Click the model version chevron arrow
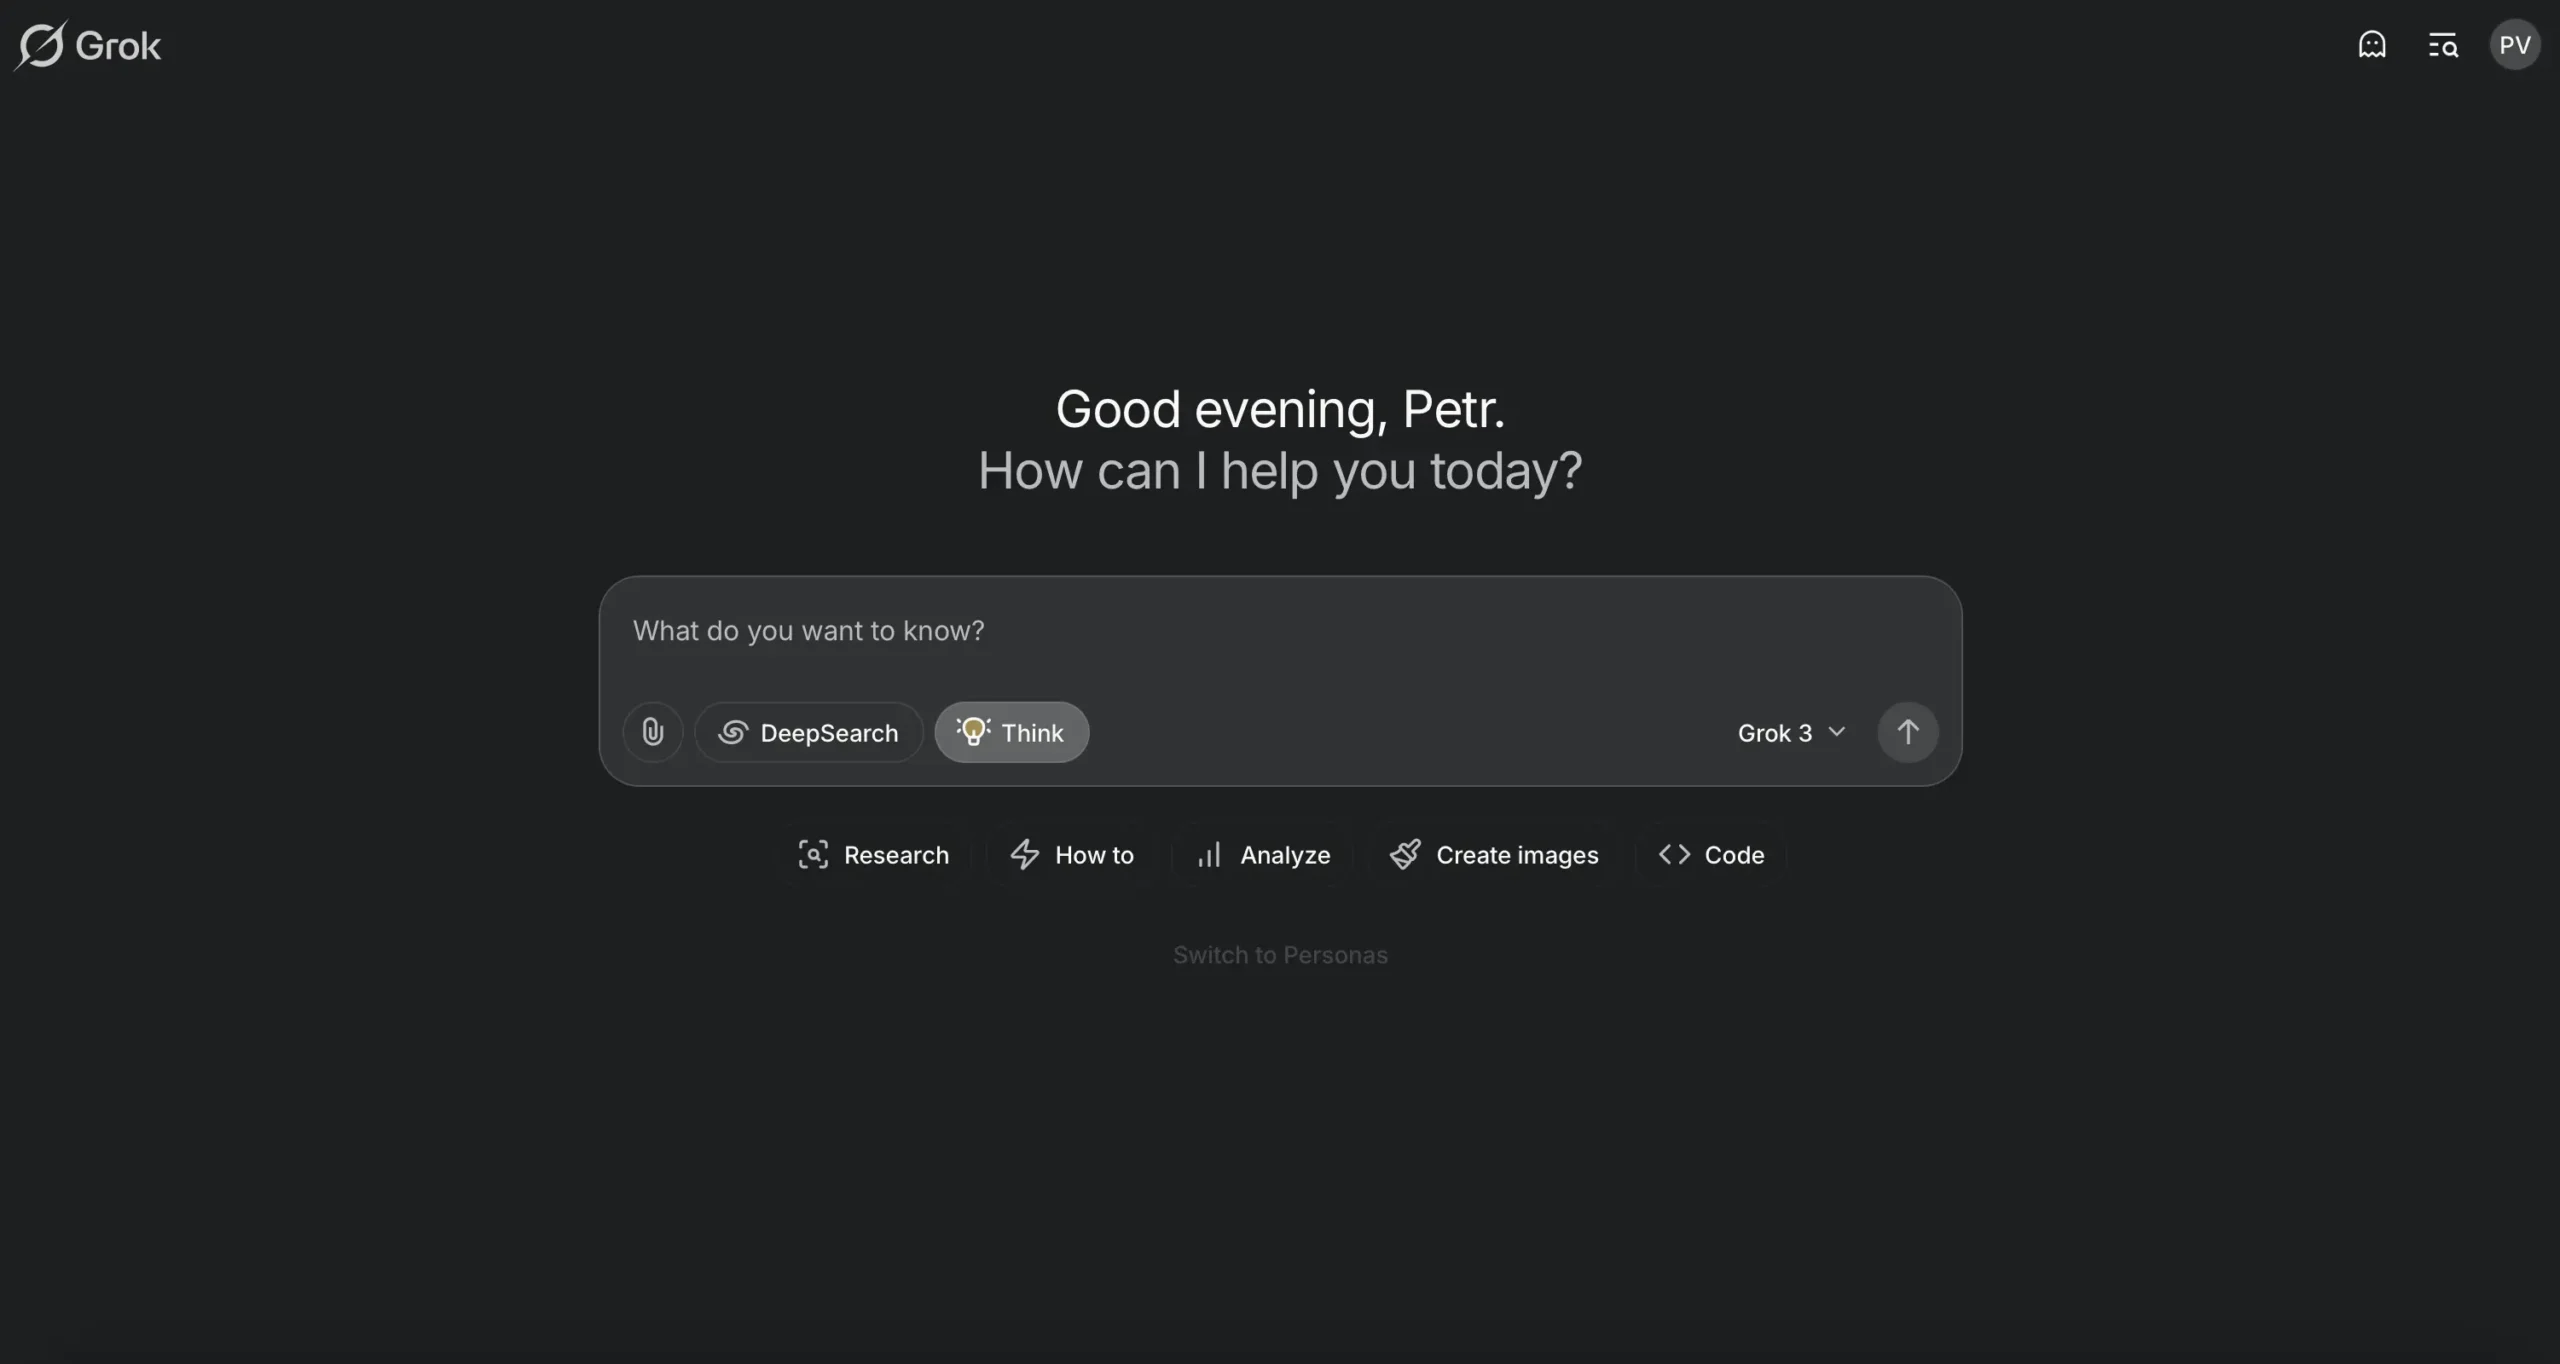 (x=1835, y=731)
